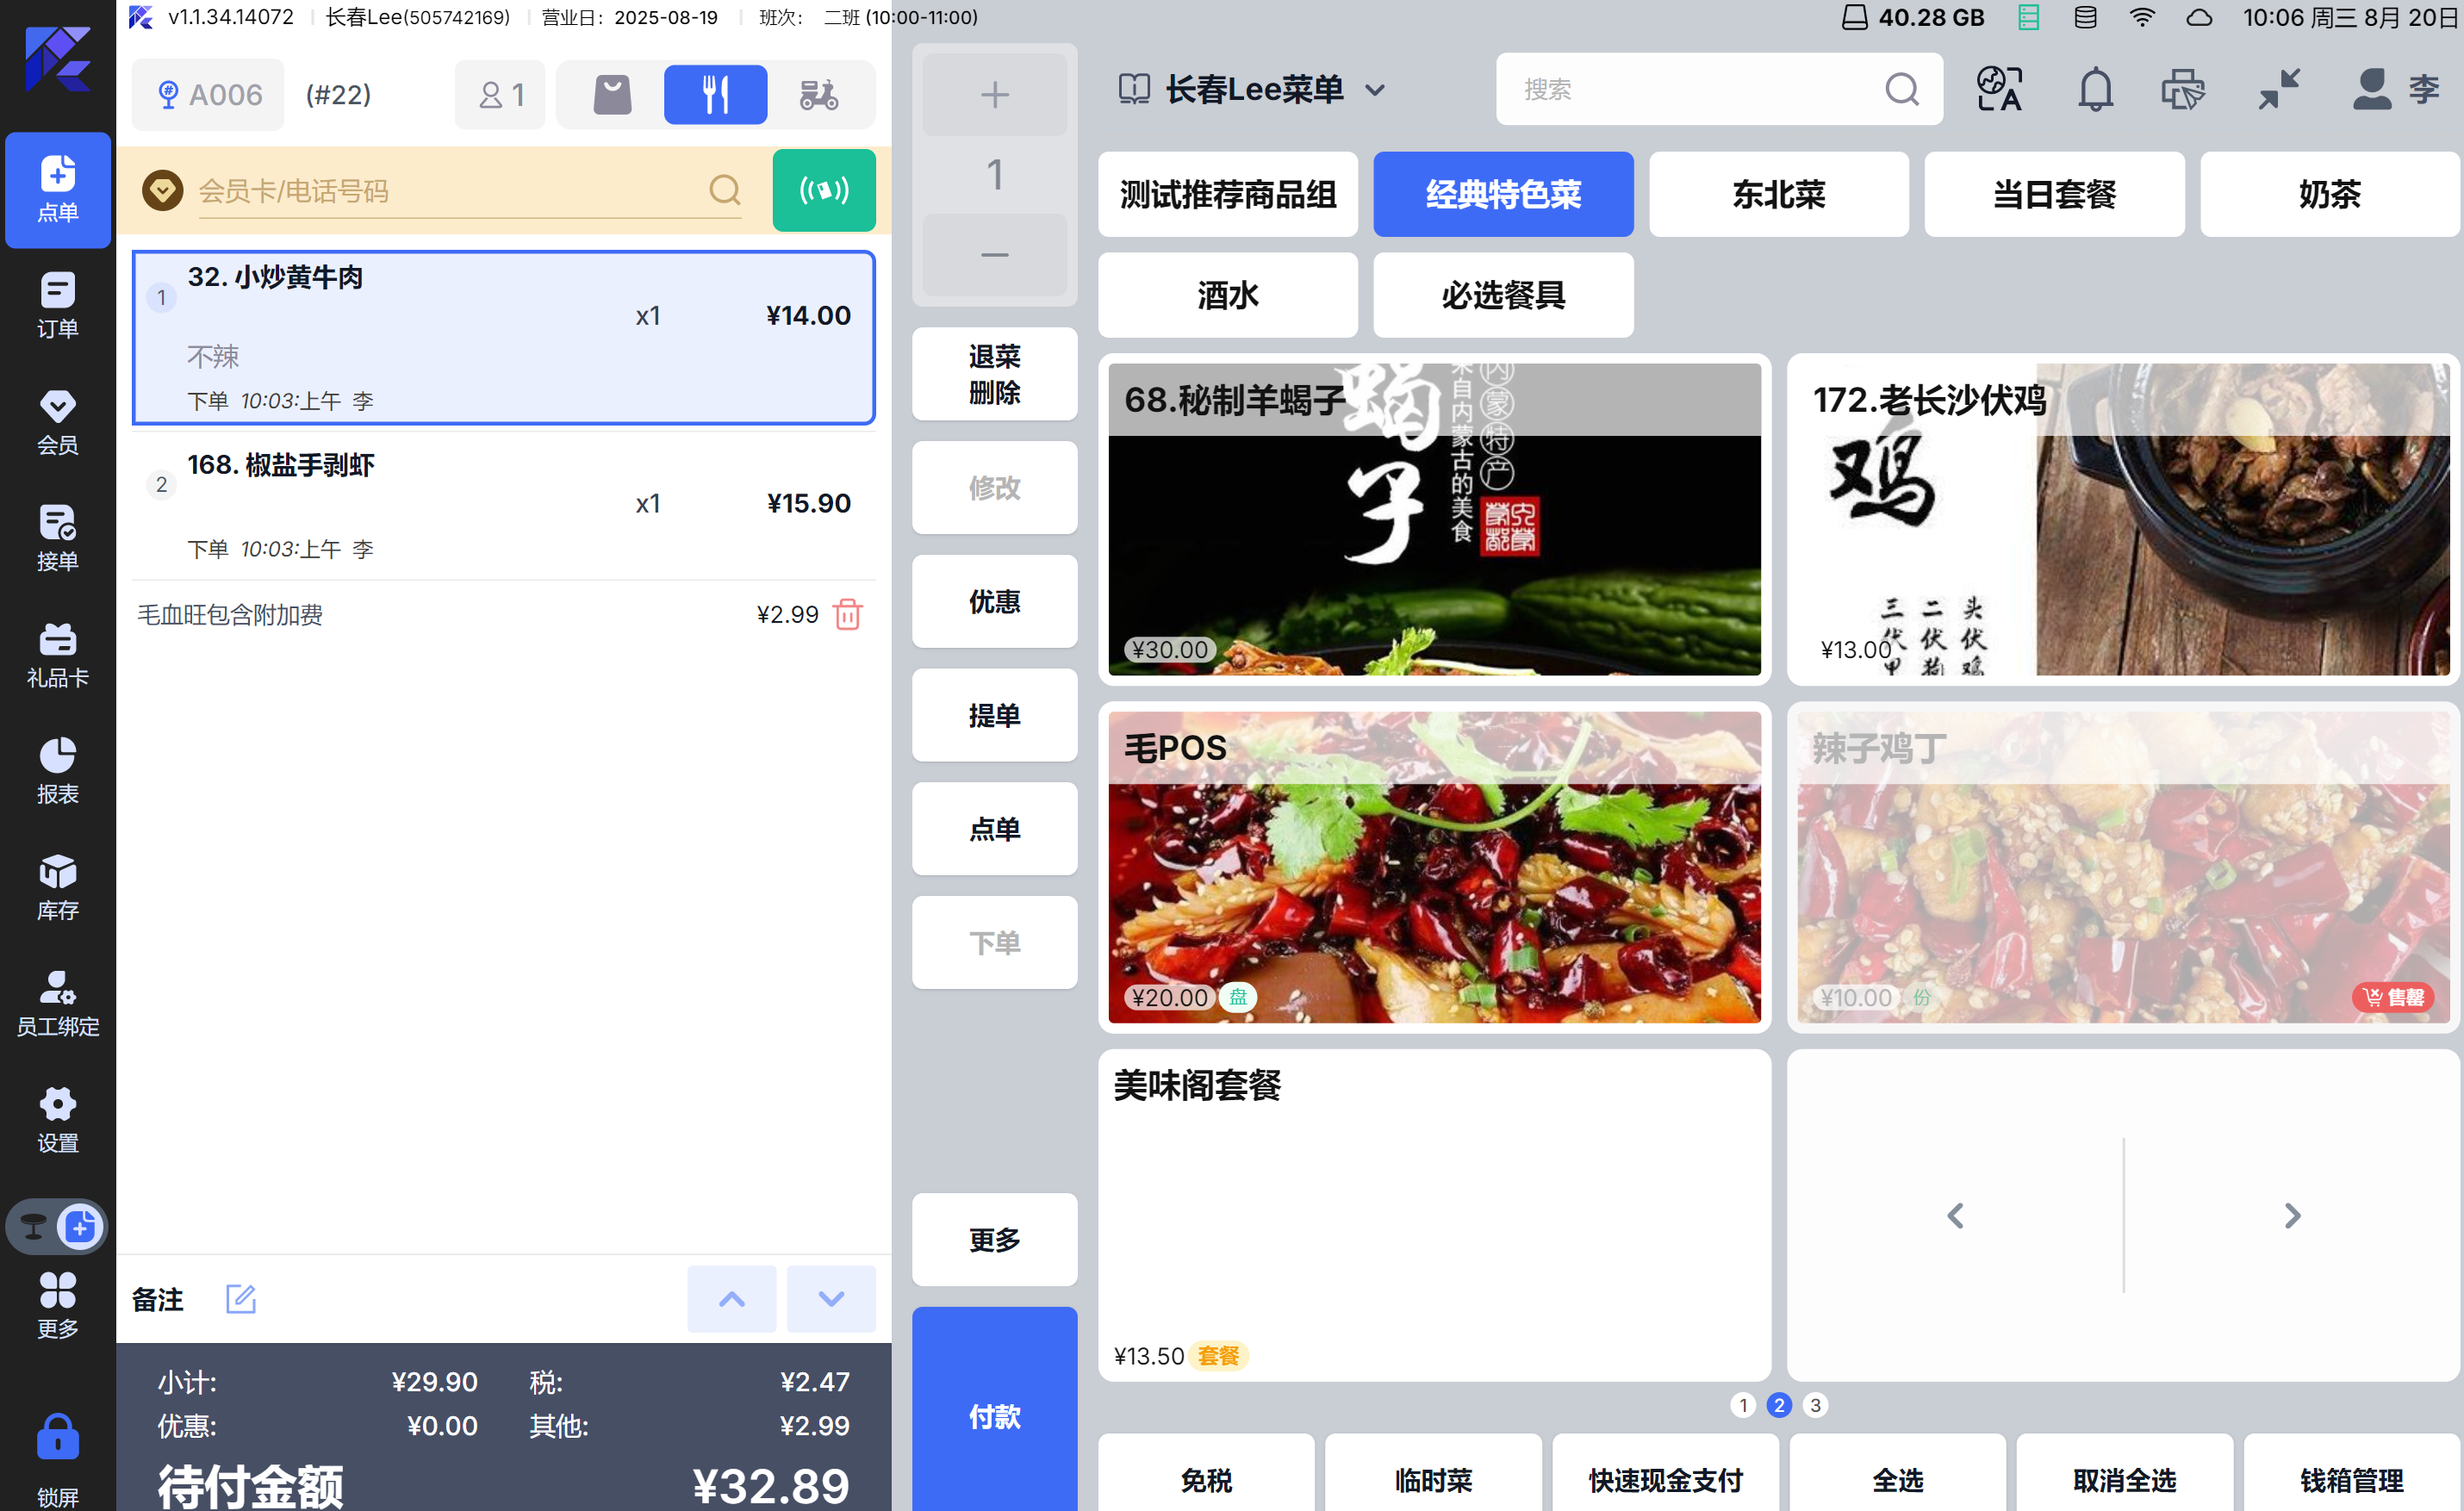Switch to takeaway bag order mode
The height and width of the screenshot is (1511, 2464).
click(x=612, y=95)
